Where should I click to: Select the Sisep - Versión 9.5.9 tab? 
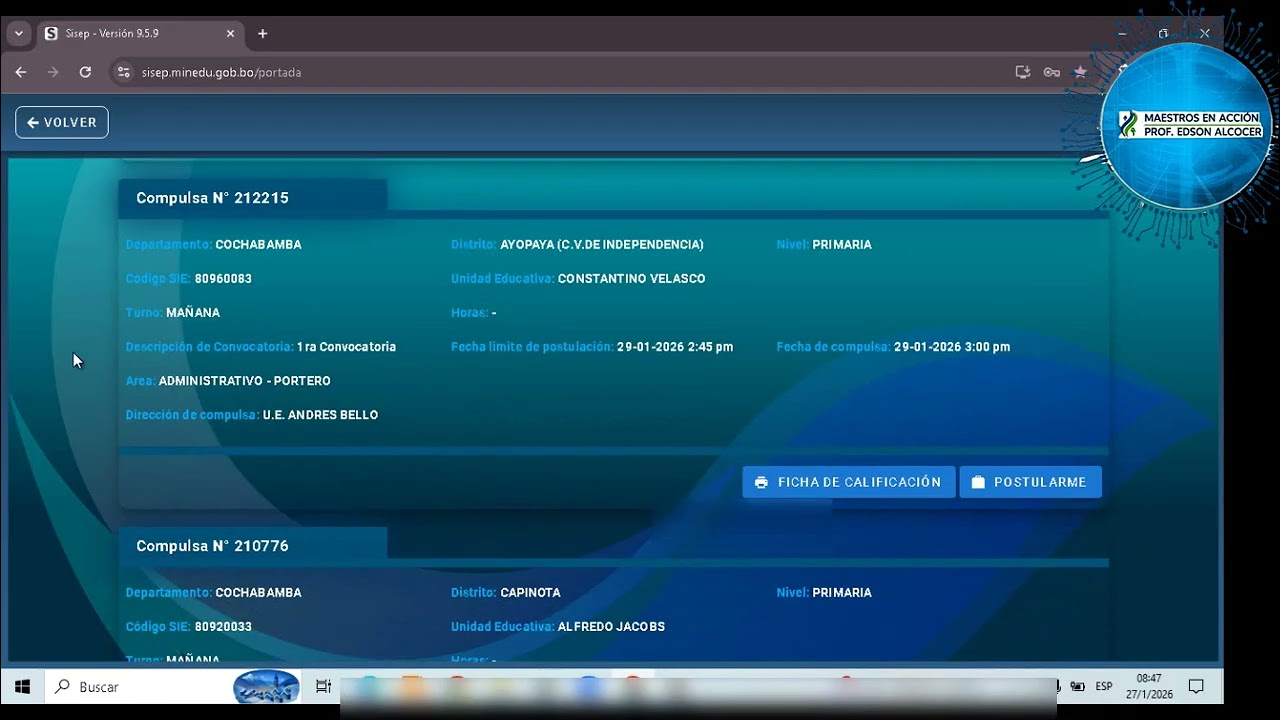pos(139,33)
